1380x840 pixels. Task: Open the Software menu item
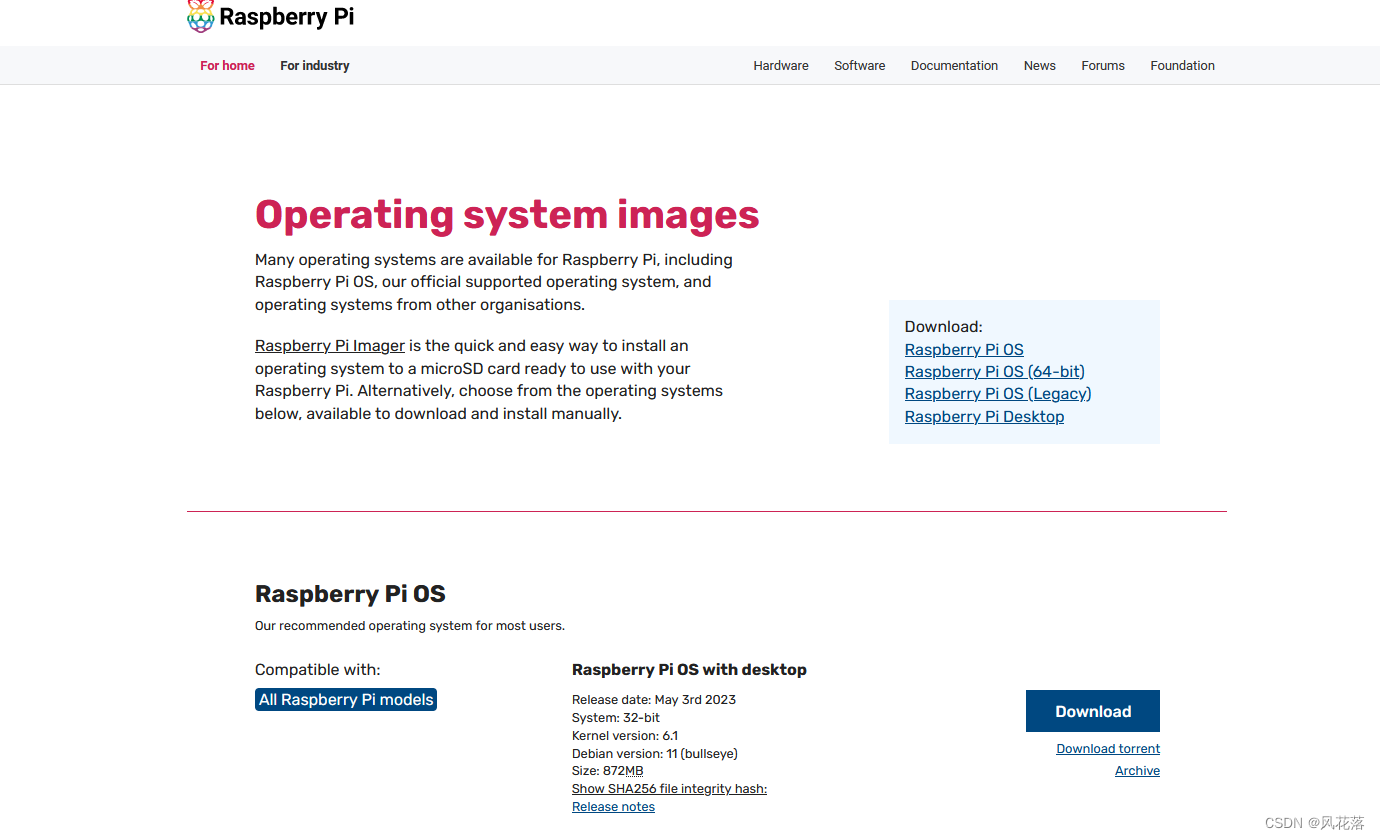click(860, 66)
